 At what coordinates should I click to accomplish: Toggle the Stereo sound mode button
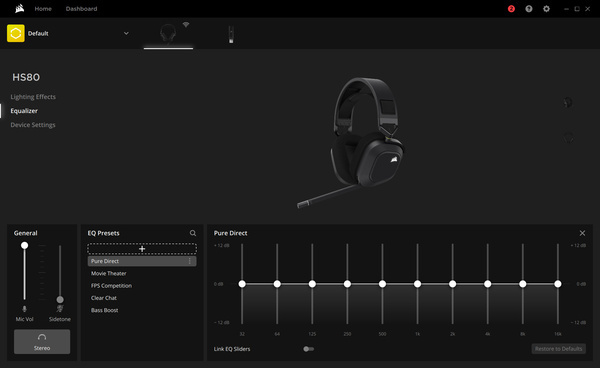coord(42,342)
